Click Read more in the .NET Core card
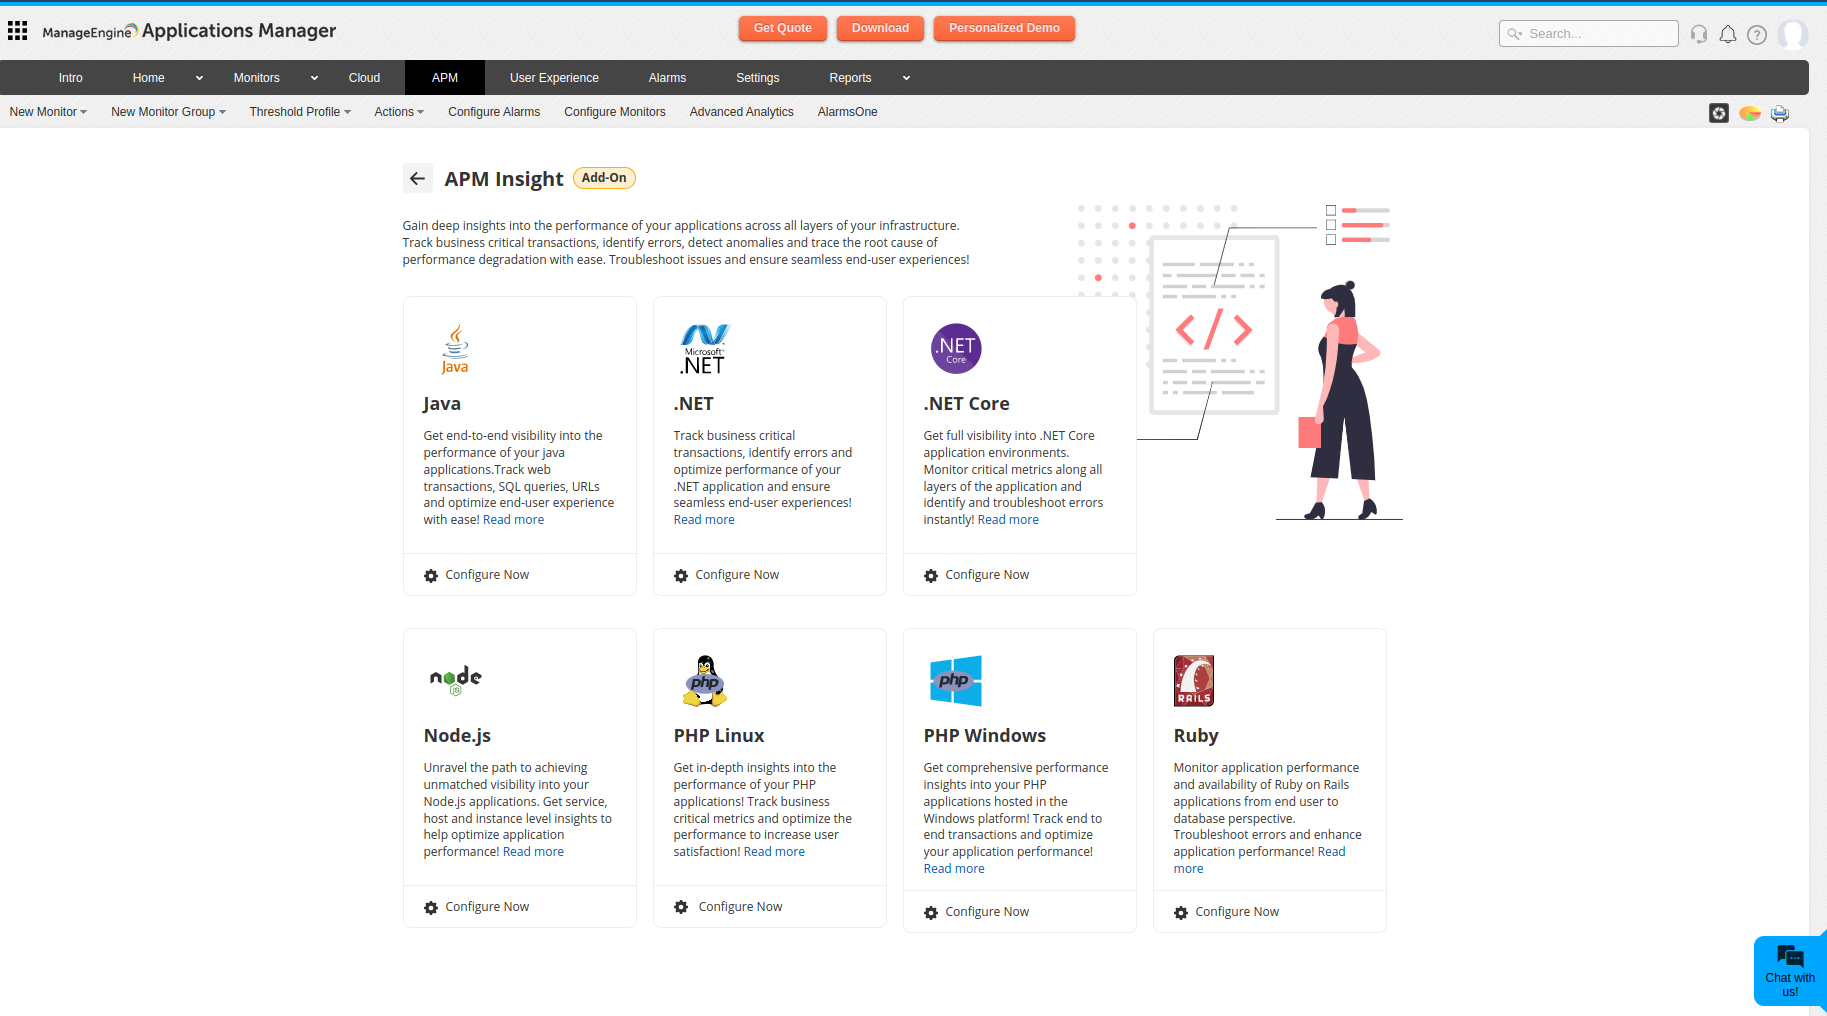This screenshot has height=1016, width=1827. (x=1008, y=520)
